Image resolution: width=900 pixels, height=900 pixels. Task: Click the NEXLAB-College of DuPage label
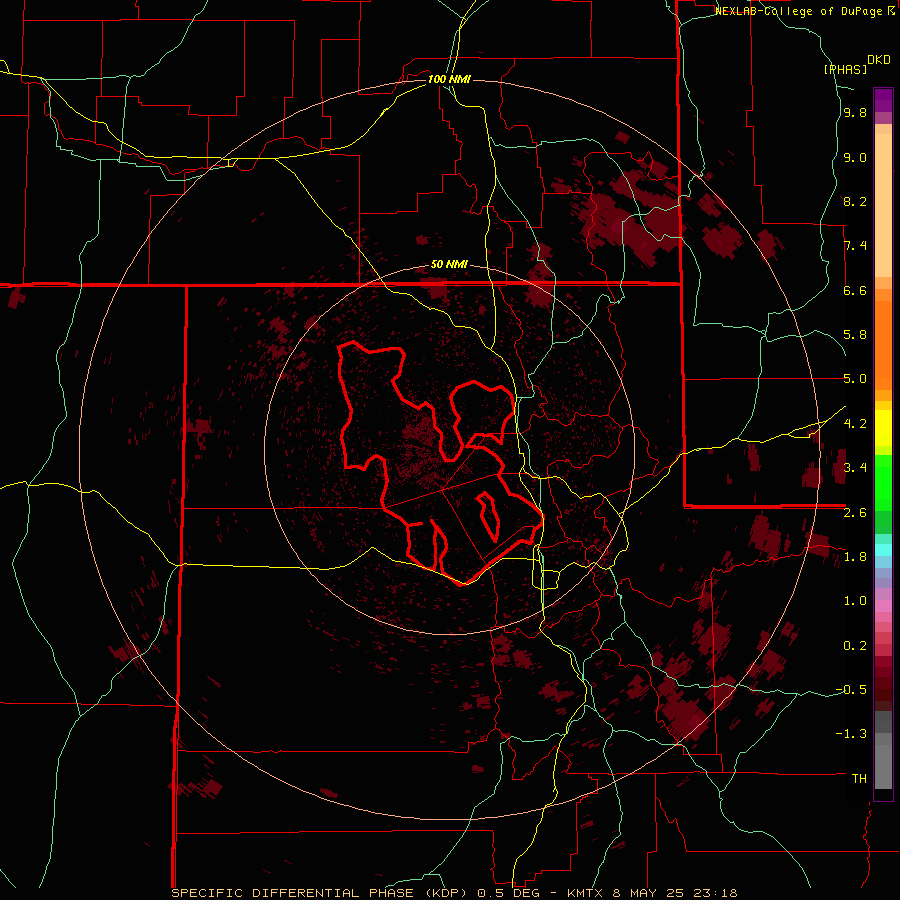pos(804,11)
